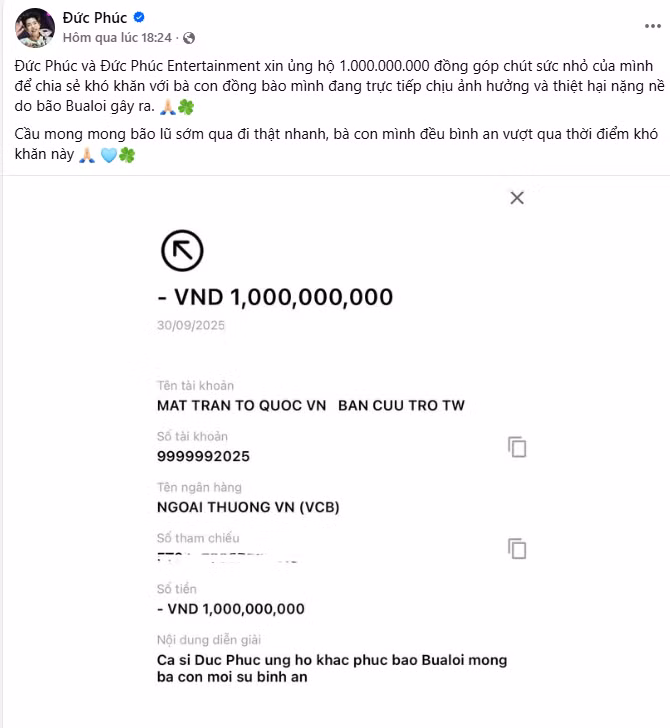Image resolution: width=670 pixels, height=728 pixels.
Task: Close the transaction receipt with the X
Action: point(517,198)
